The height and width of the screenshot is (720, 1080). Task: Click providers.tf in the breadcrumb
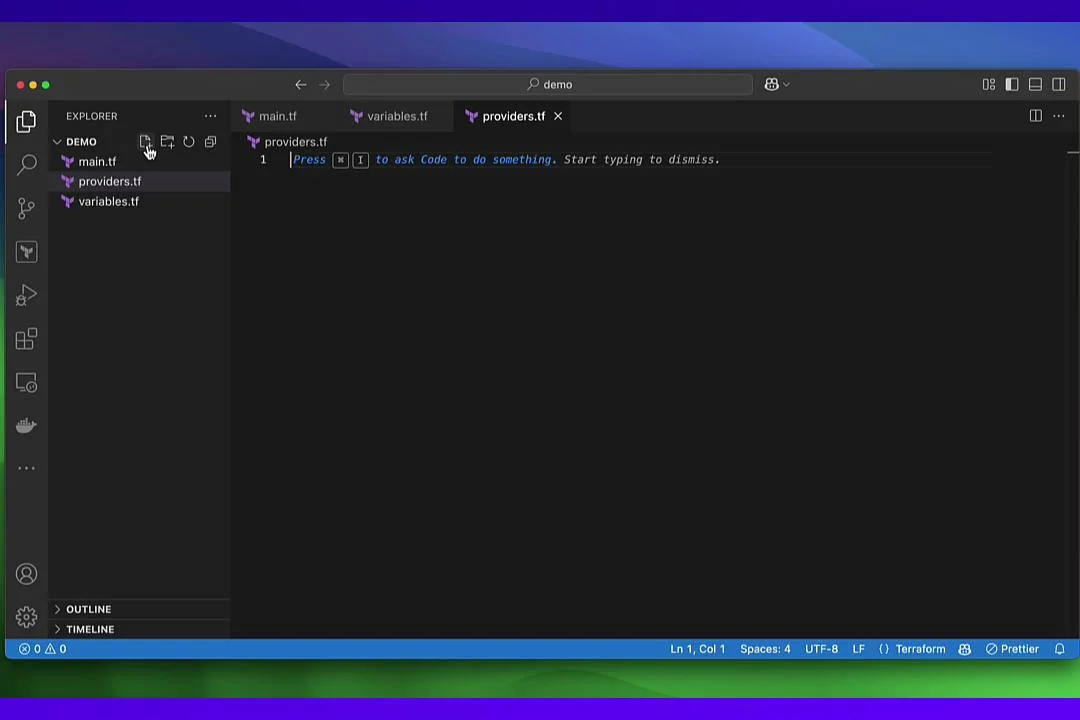[295, 142]
